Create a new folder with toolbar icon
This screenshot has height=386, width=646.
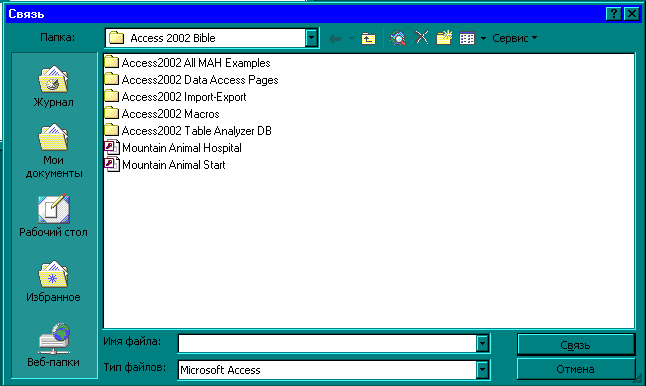(x=444, y=37)
